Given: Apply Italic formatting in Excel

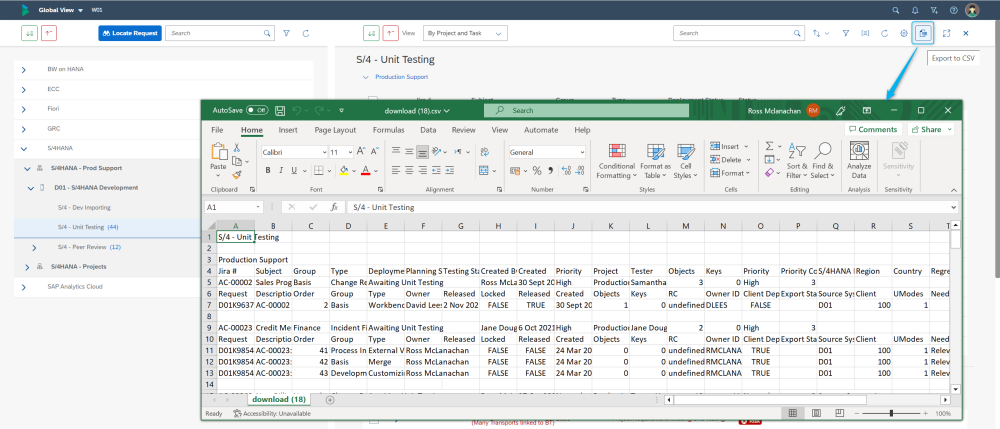Looking at the screenshot, I should [x=281, y=170].
